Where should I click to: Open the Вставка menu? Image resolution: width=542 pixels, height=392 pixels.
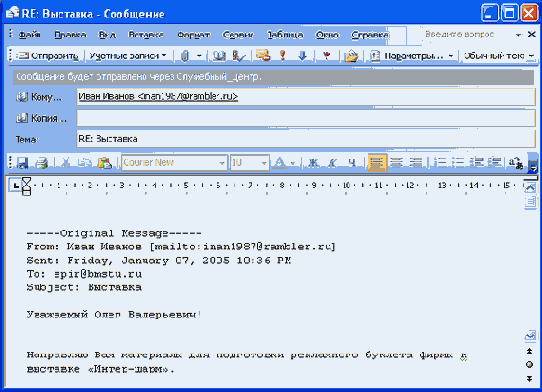(146, 35)
